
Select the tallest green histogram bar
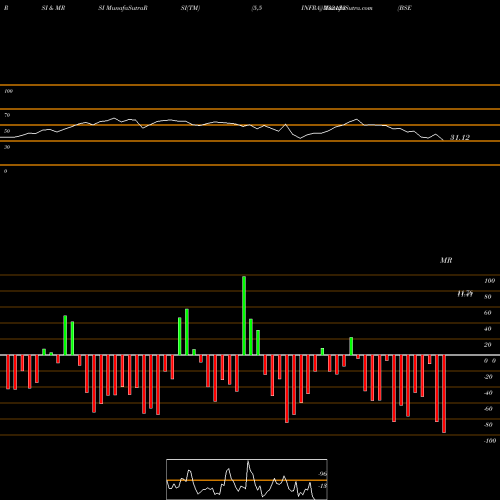pyautogui.click(x=244, y=316)
